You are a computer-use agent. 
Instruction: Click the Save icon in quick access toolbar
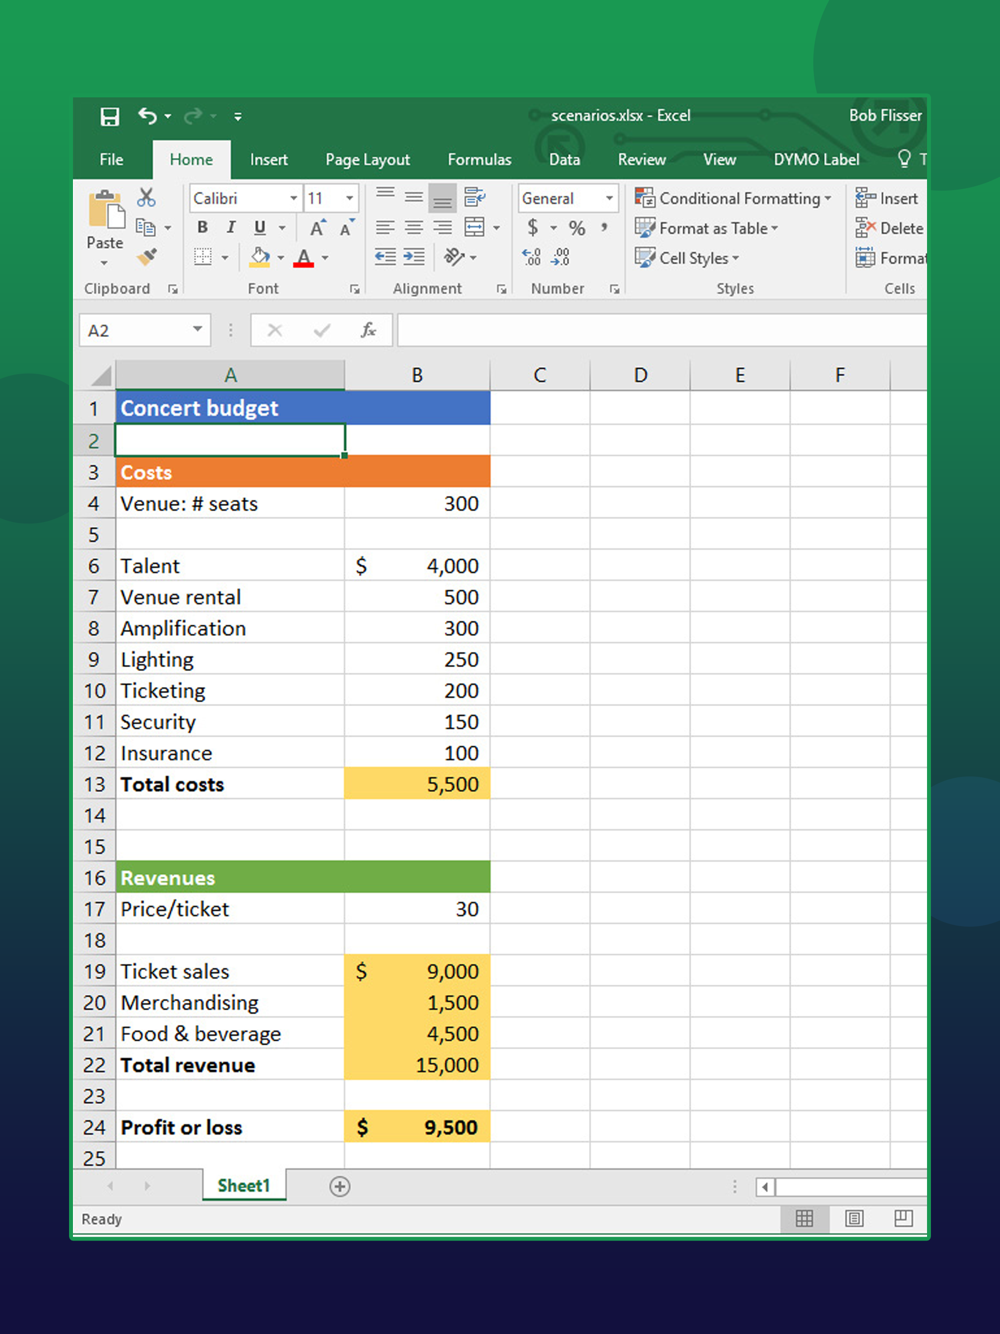(x=110, y=116)
